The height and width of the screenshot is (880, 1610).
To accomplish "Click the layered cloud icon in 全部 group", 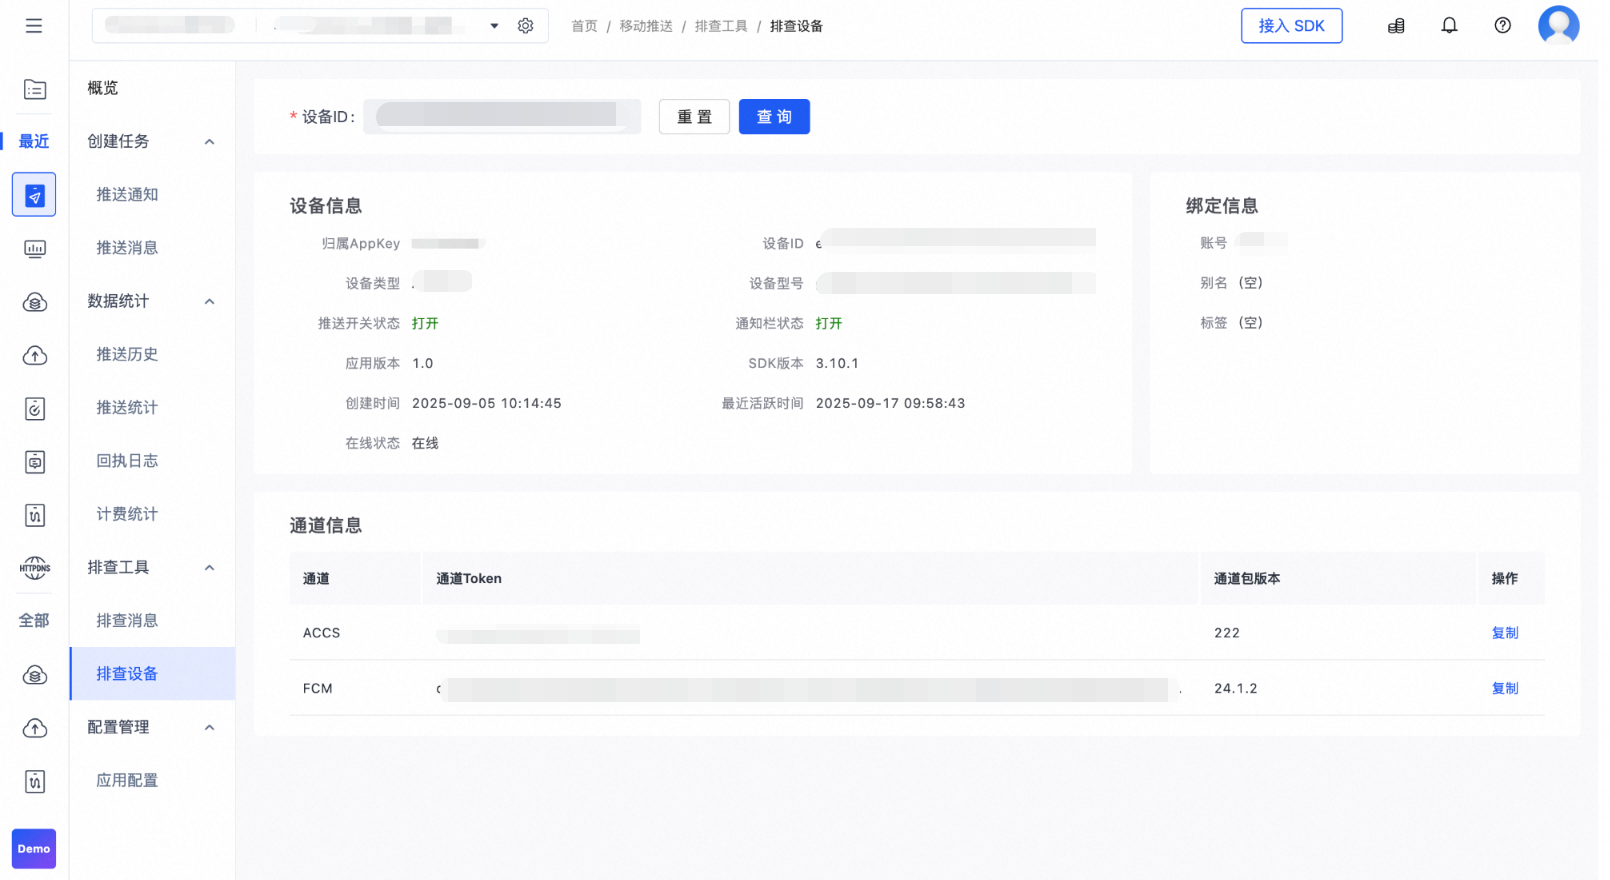I will point(35,675).
